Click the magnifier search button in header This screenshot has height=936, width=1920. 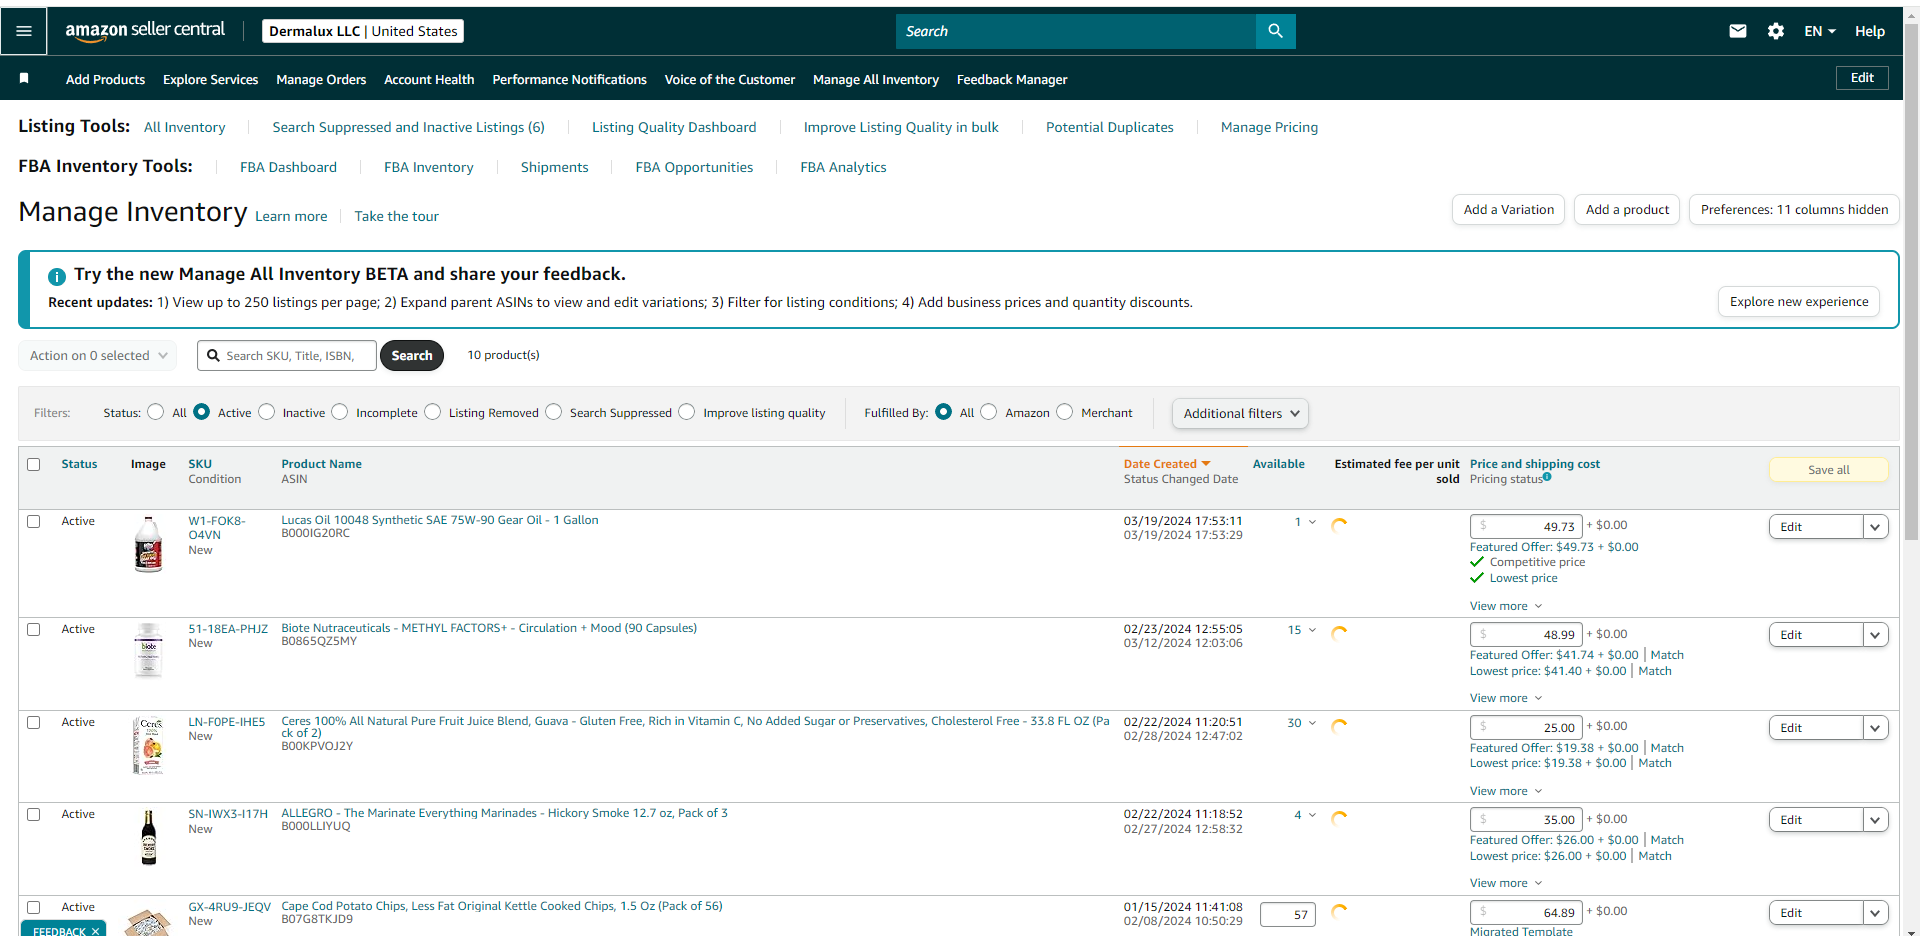1275,31
